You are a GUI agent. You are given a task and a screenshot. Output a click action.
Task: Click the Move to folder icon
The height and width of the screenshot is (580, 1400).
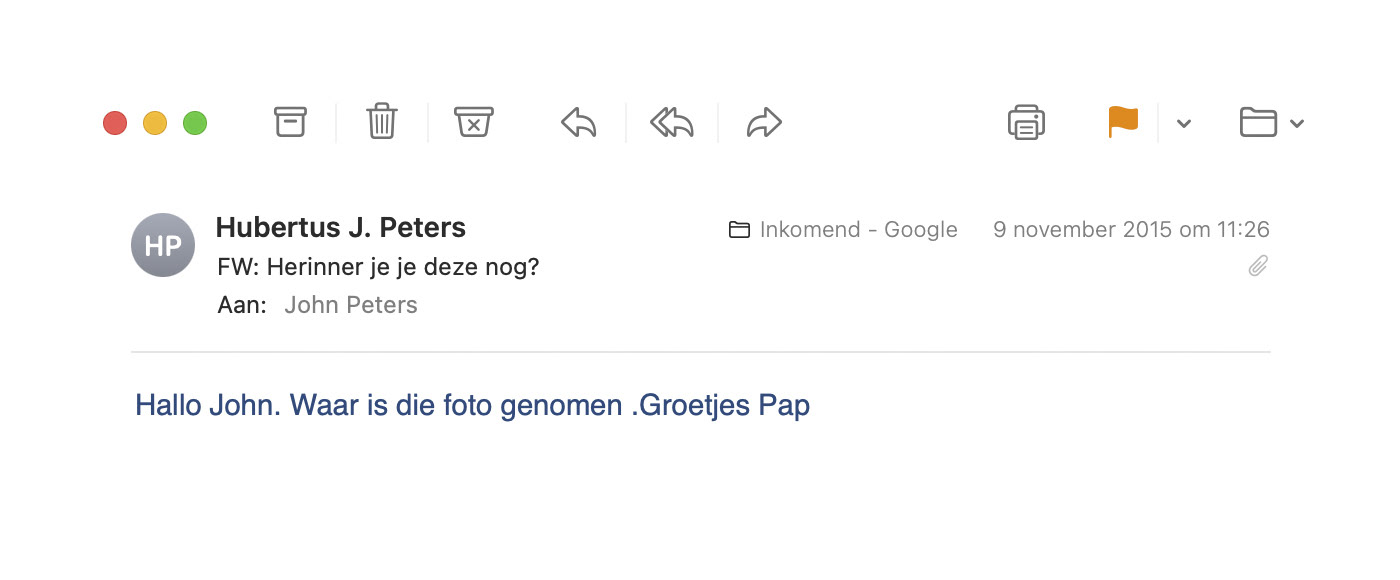click(1258, 122)
